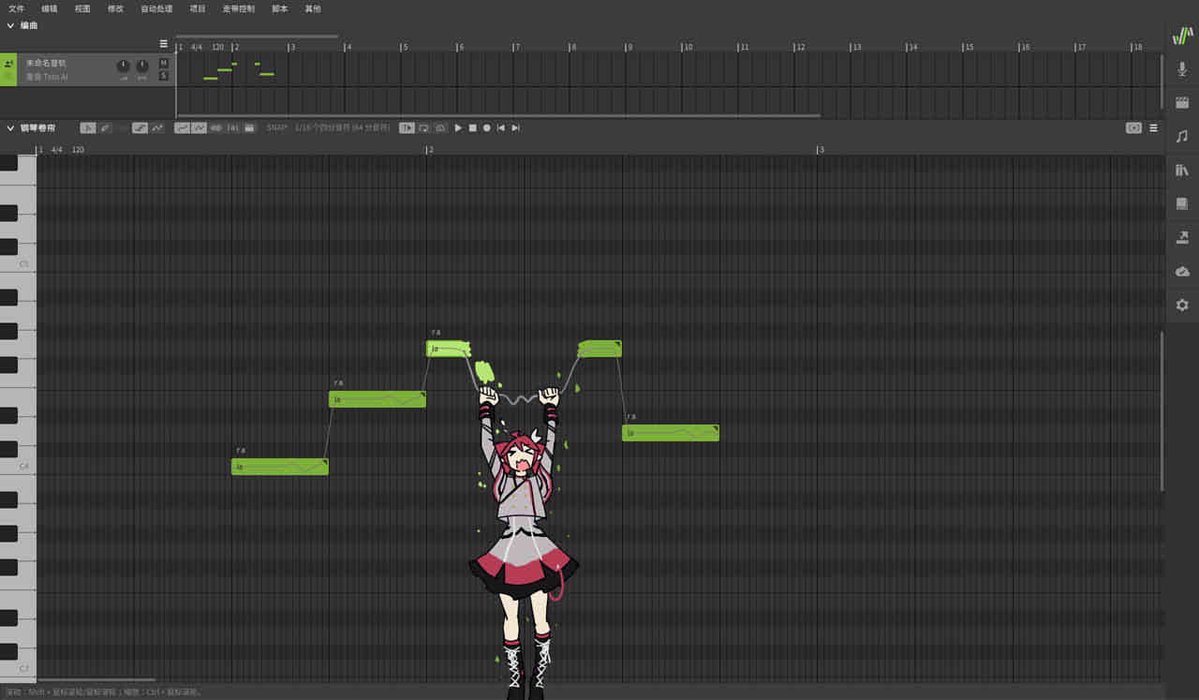Image resolution: width=1199 pixels, height=700 pixels.
Task: Click the track pan knob
Action: [142, 67]
